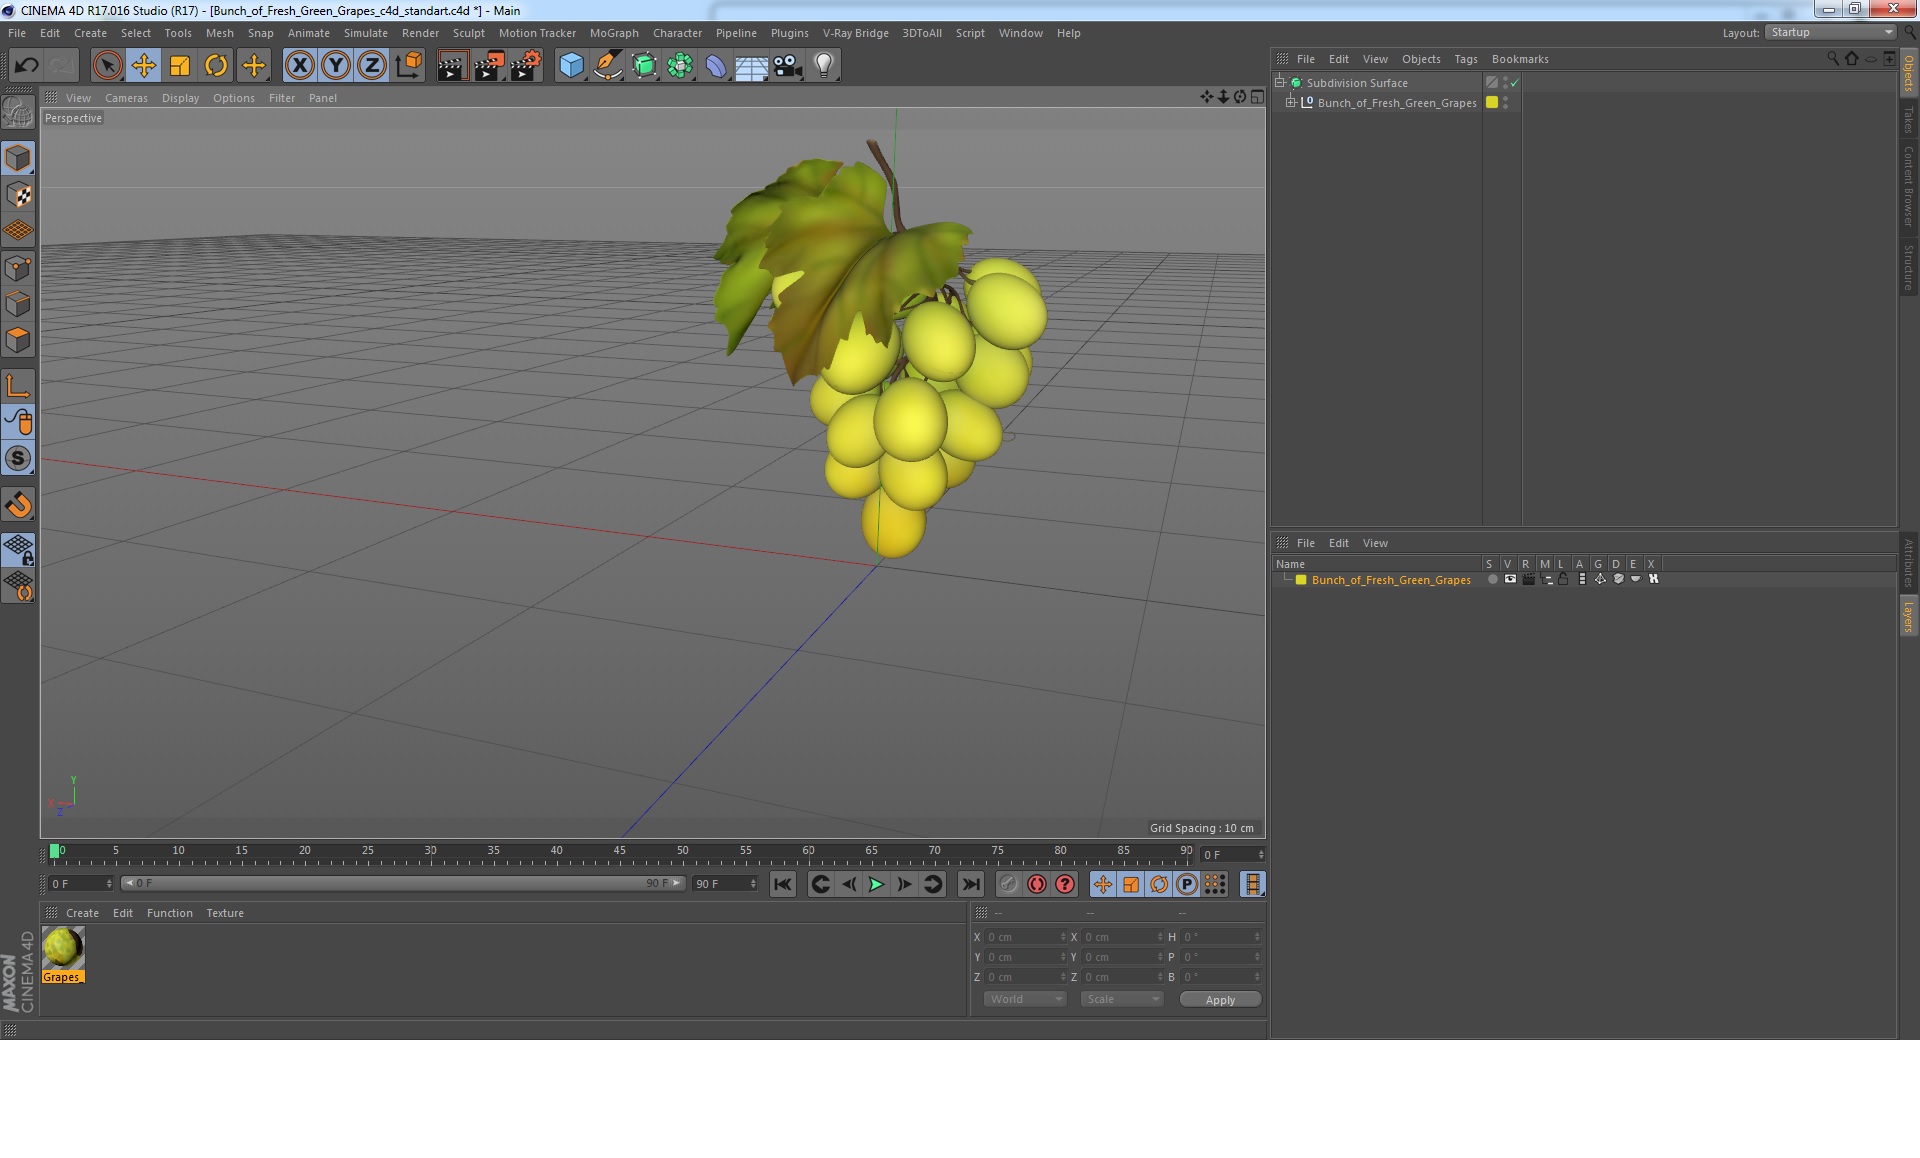Click the Apply button
1920x1158 pixels.
coord(1220,1000)
